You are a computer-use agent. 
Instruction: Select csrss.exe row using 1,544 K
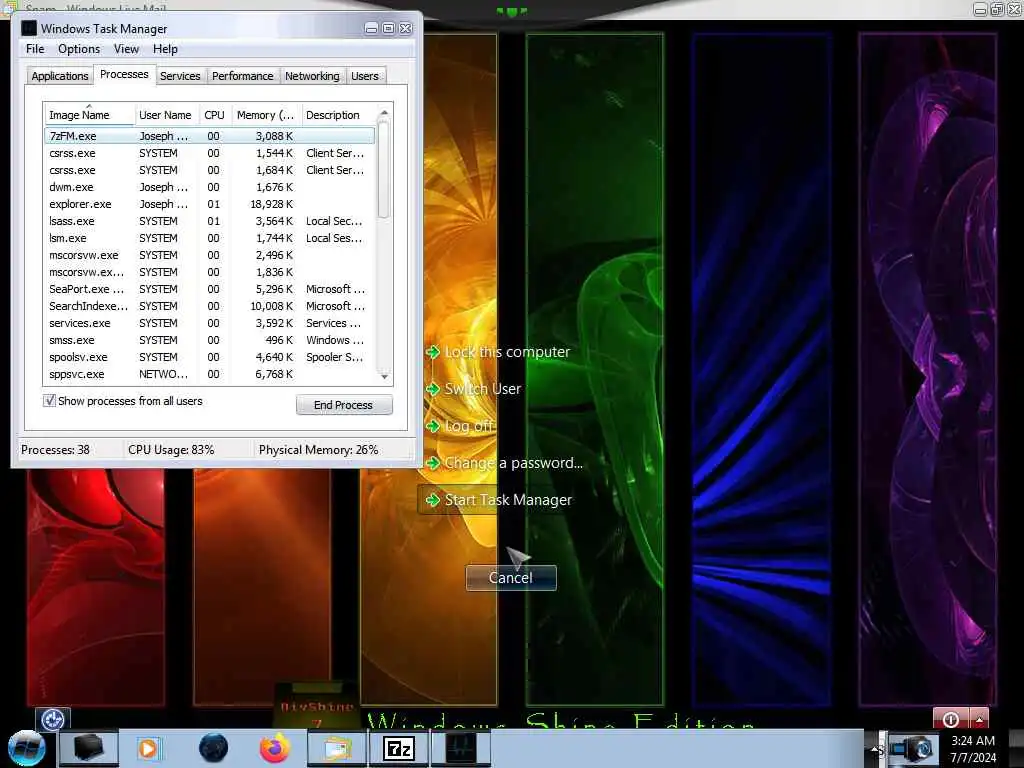pyautogui.click(x=210, y=153)
